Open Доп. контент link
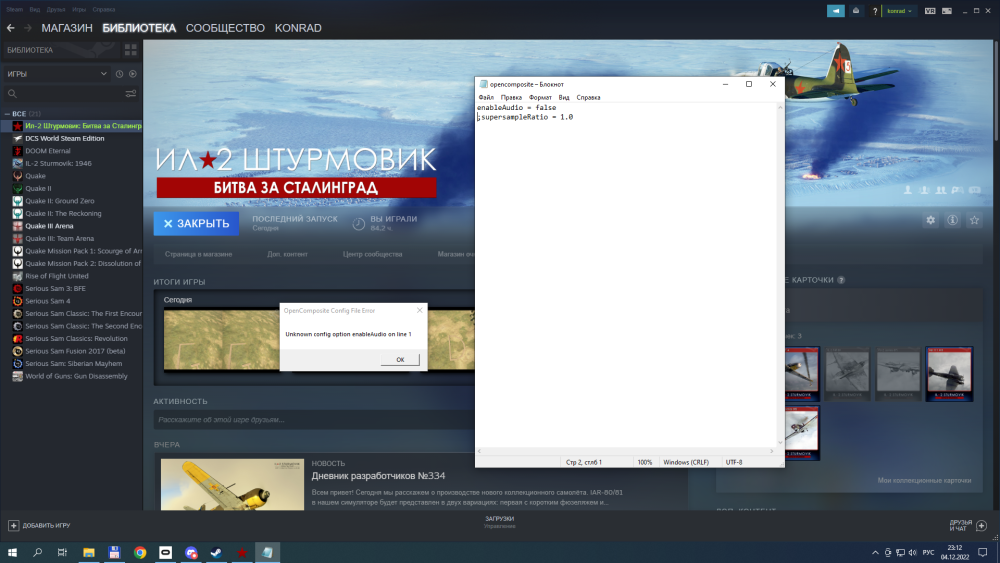Viewport: 1000px width, 563px height. pyautogui.click(x=287, y=254)
